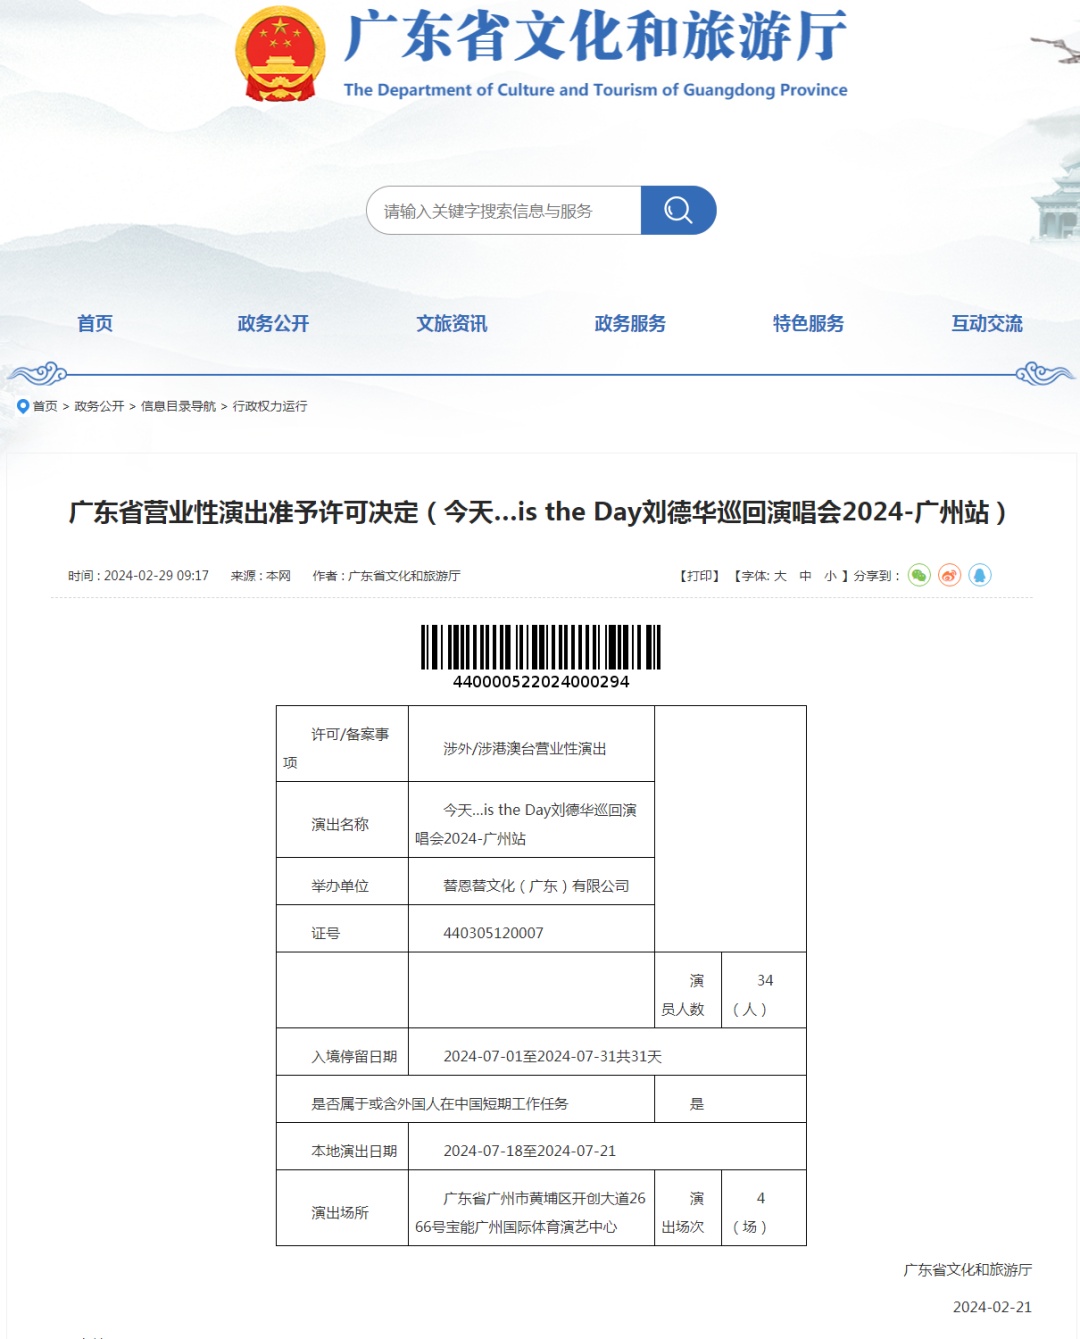This screenshot has width=1080, height=1339.
Task: Click the 许可/备案事项 table cell
Action: [x=342, y=744]
